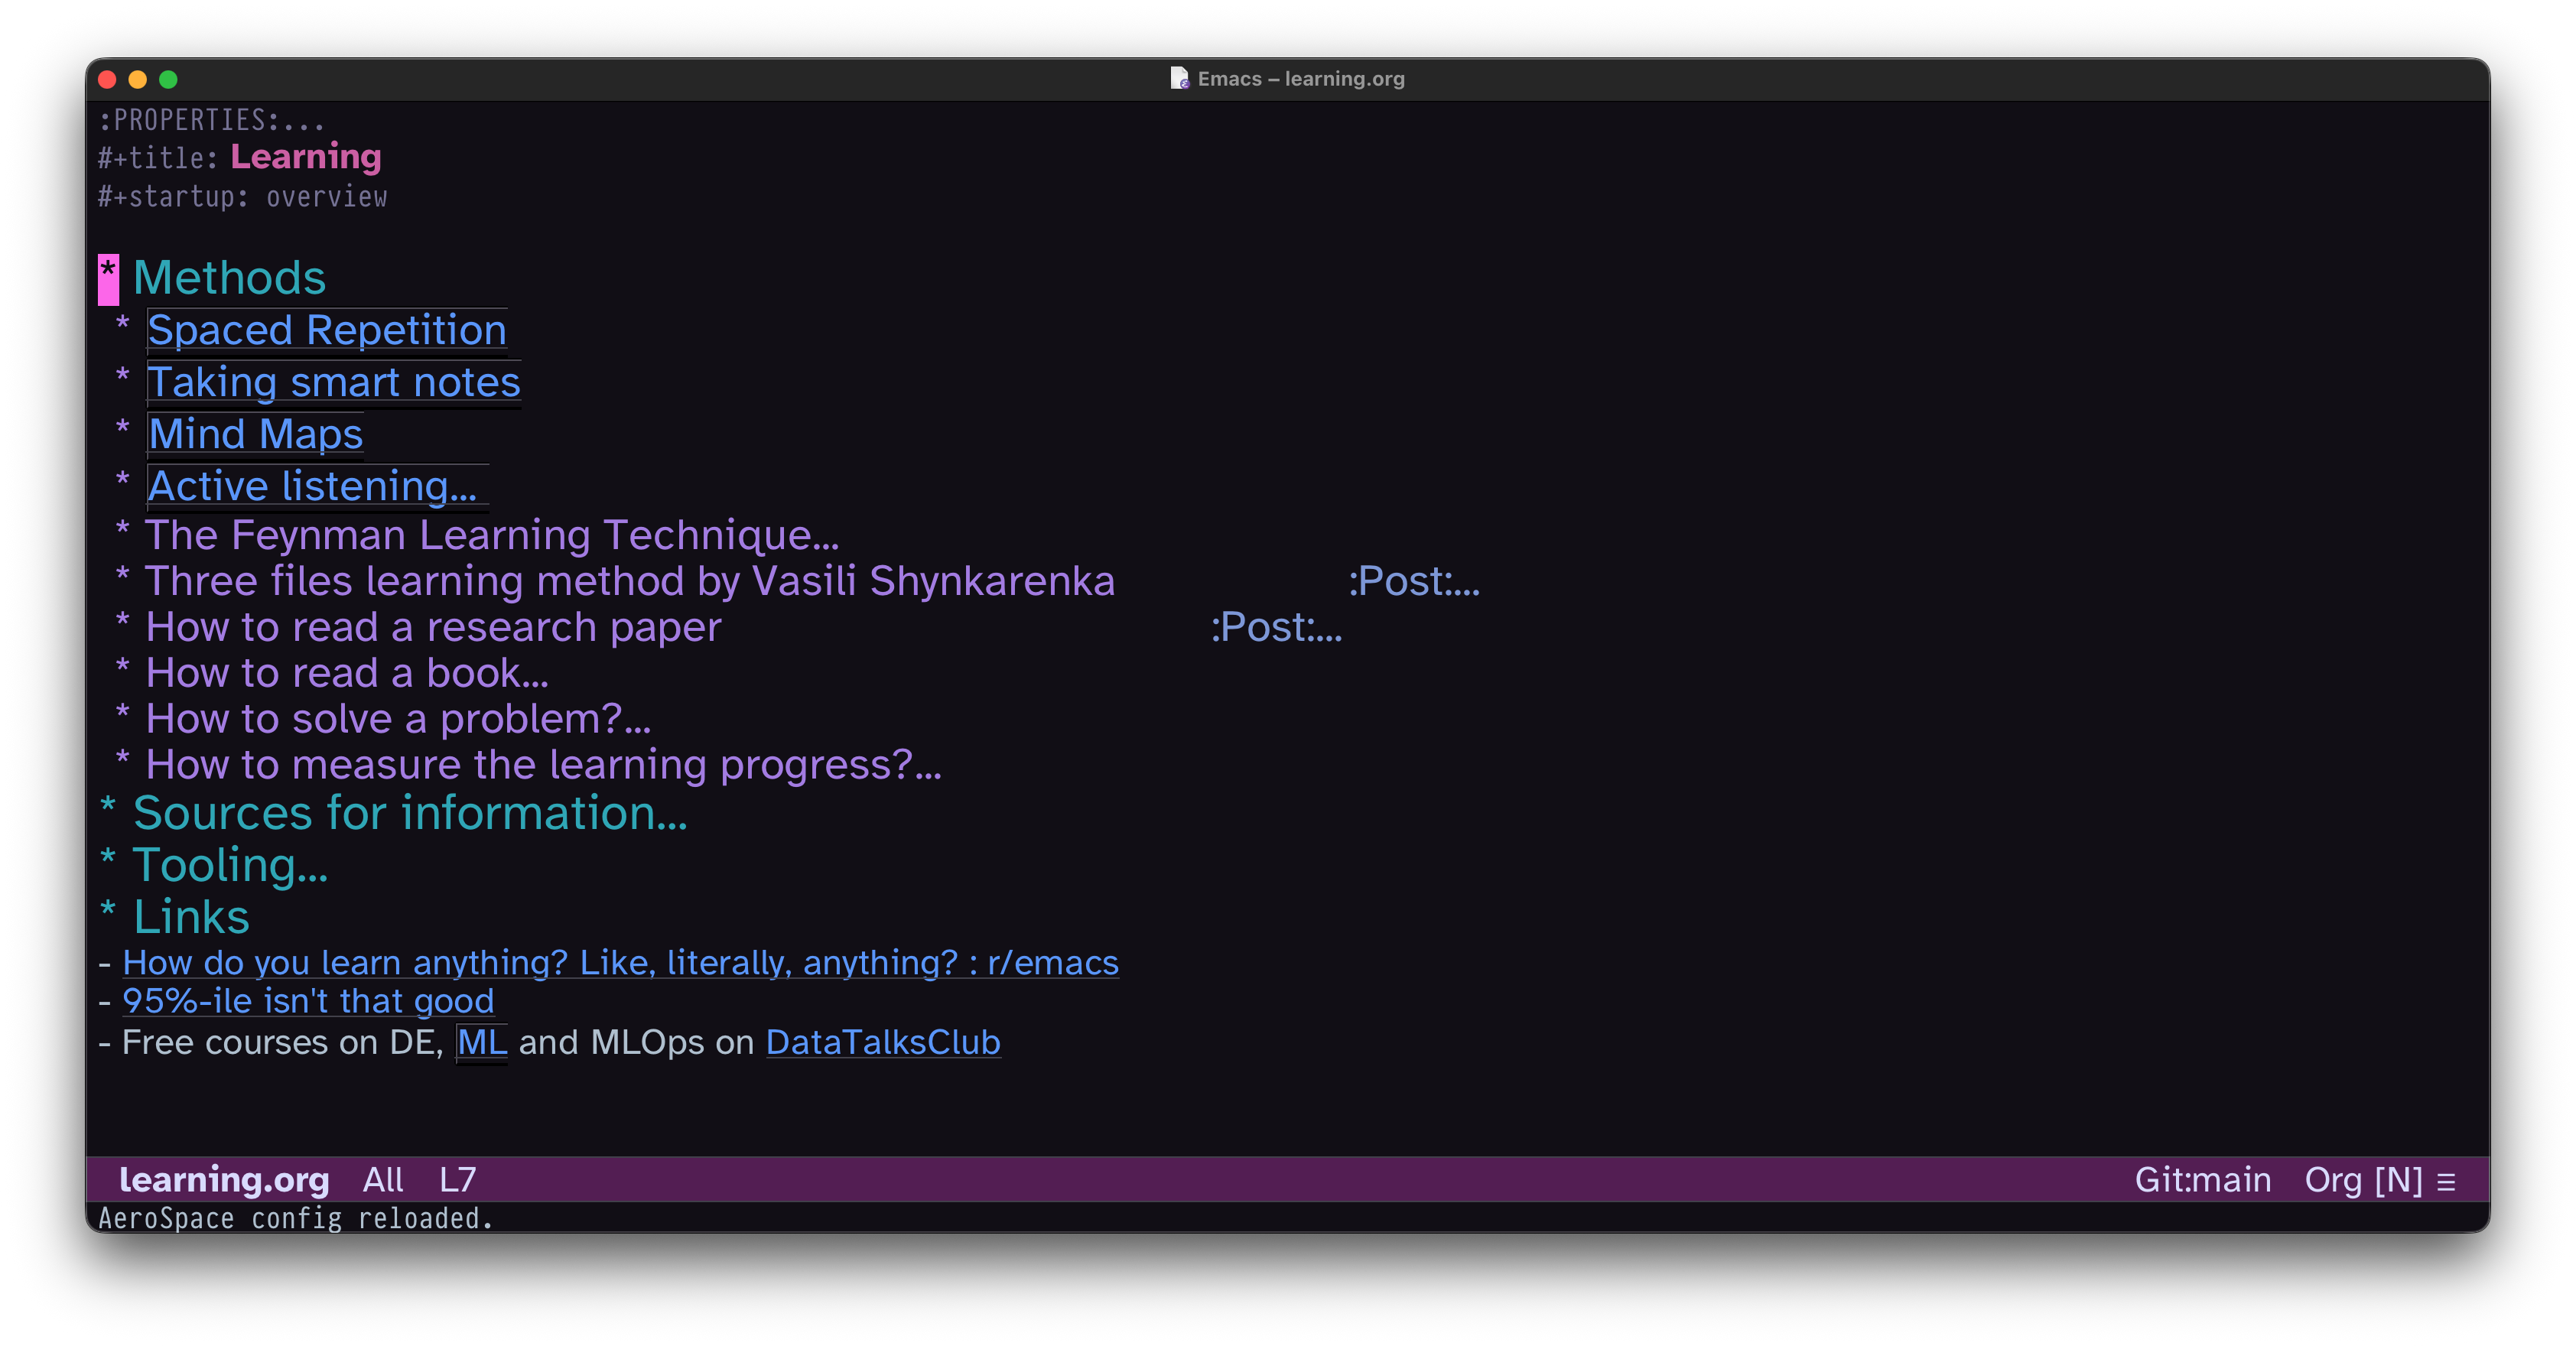The height and width of the screenshot is (1346, 2576).
Task: Open the Spaced Repetition link
Action: 326,331
